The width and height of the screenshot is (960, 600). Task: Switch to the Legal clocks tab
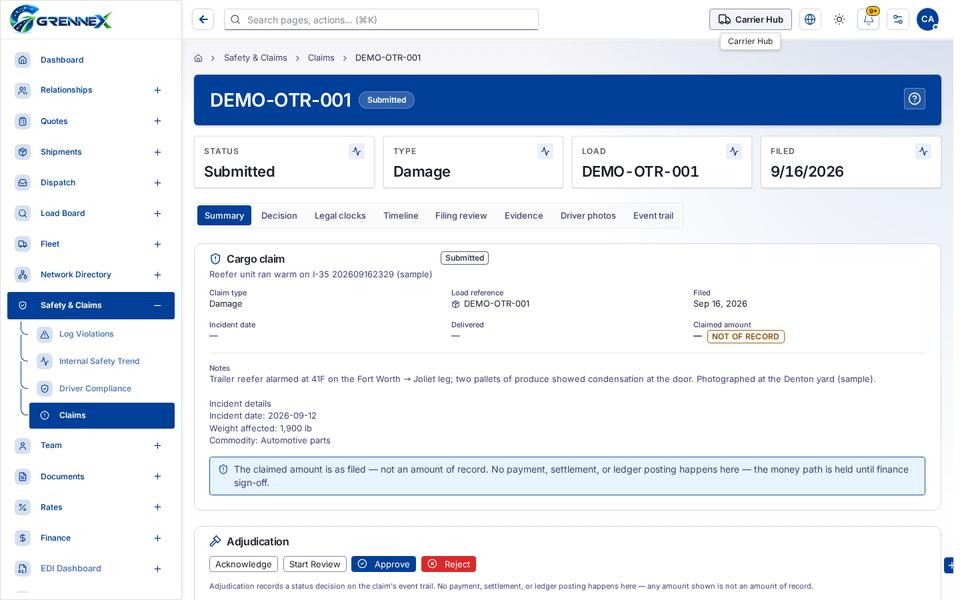(x=340, y=216)
